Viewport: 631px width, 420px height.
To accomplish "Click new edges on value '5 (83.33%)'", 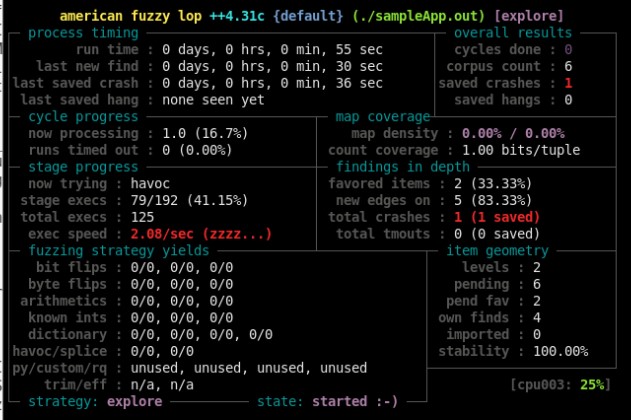I will [493, 201].
